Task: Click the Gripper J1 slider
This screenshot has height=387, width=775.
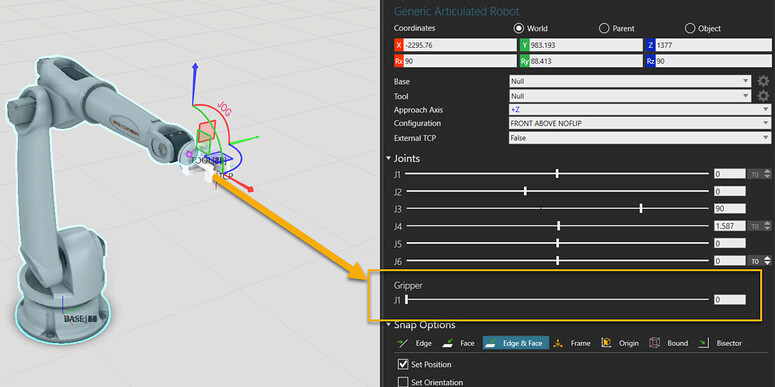Action: coord(557,300)
